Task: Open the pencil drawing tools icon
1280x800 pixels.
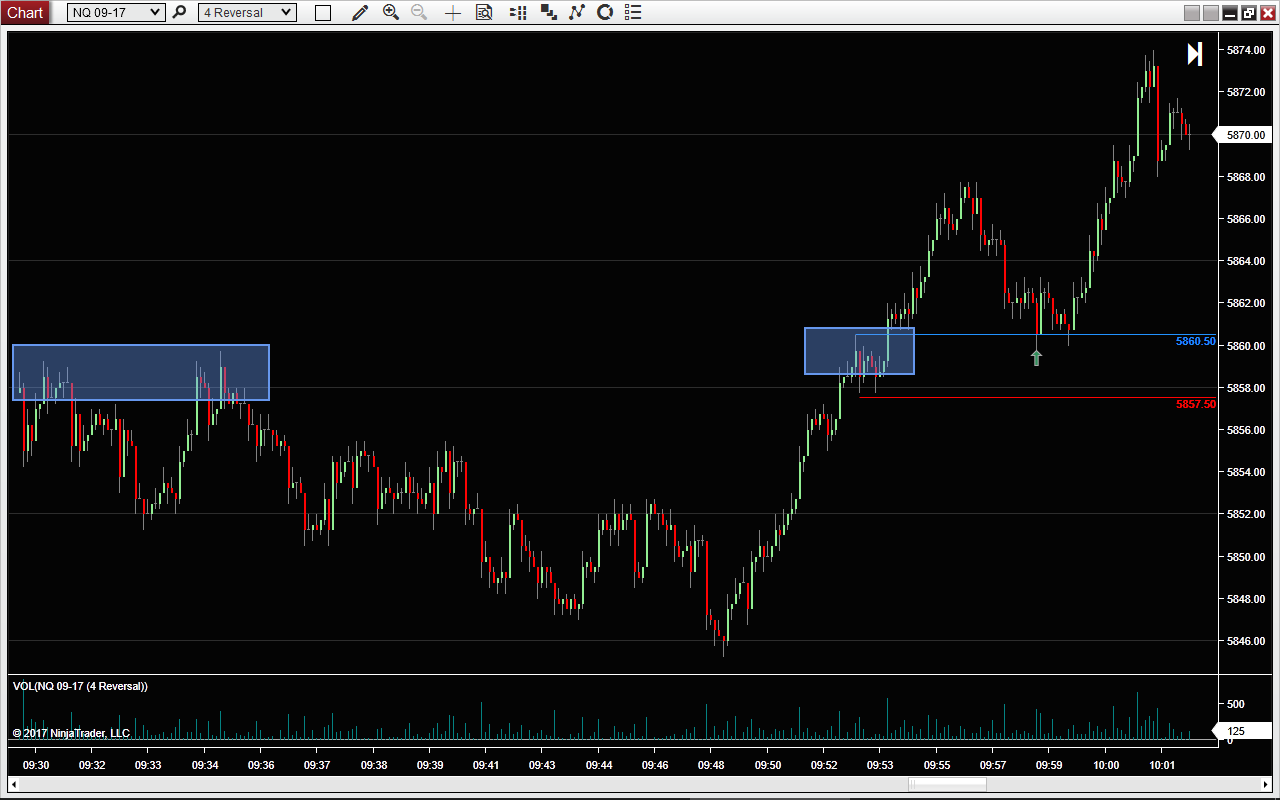Action: [360, 12]
